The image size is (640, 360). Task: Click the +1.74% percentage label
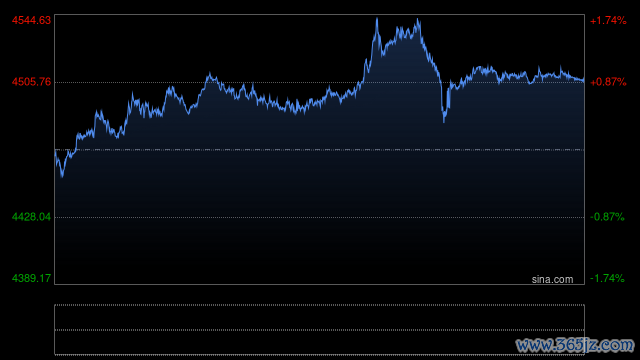pyautogui.click(x=608, y=20)
